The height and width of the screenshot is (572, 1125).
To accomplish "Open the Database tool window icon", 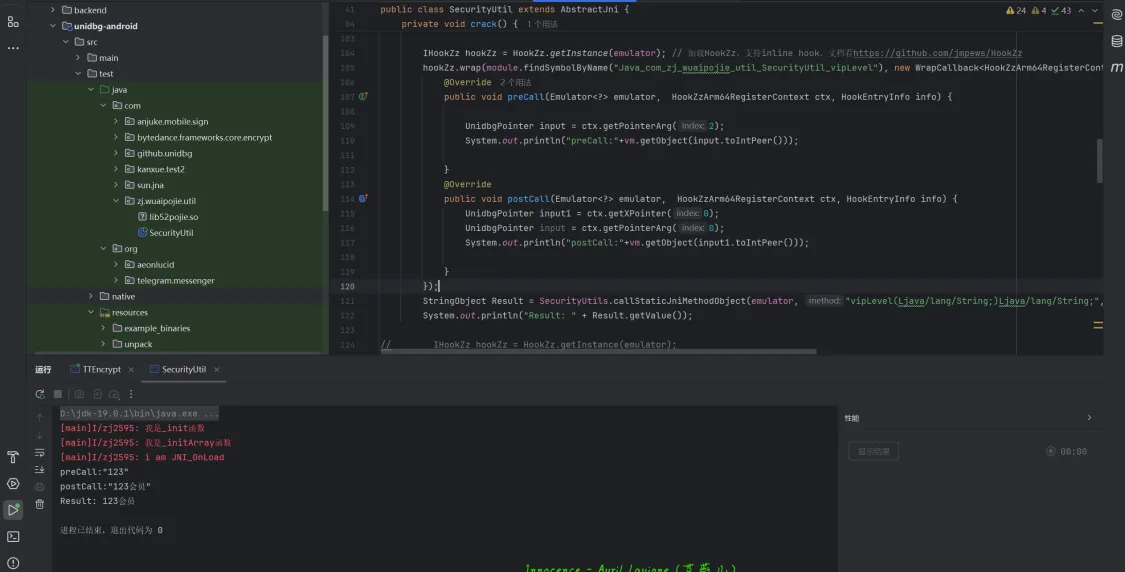I will point(1116,41).
